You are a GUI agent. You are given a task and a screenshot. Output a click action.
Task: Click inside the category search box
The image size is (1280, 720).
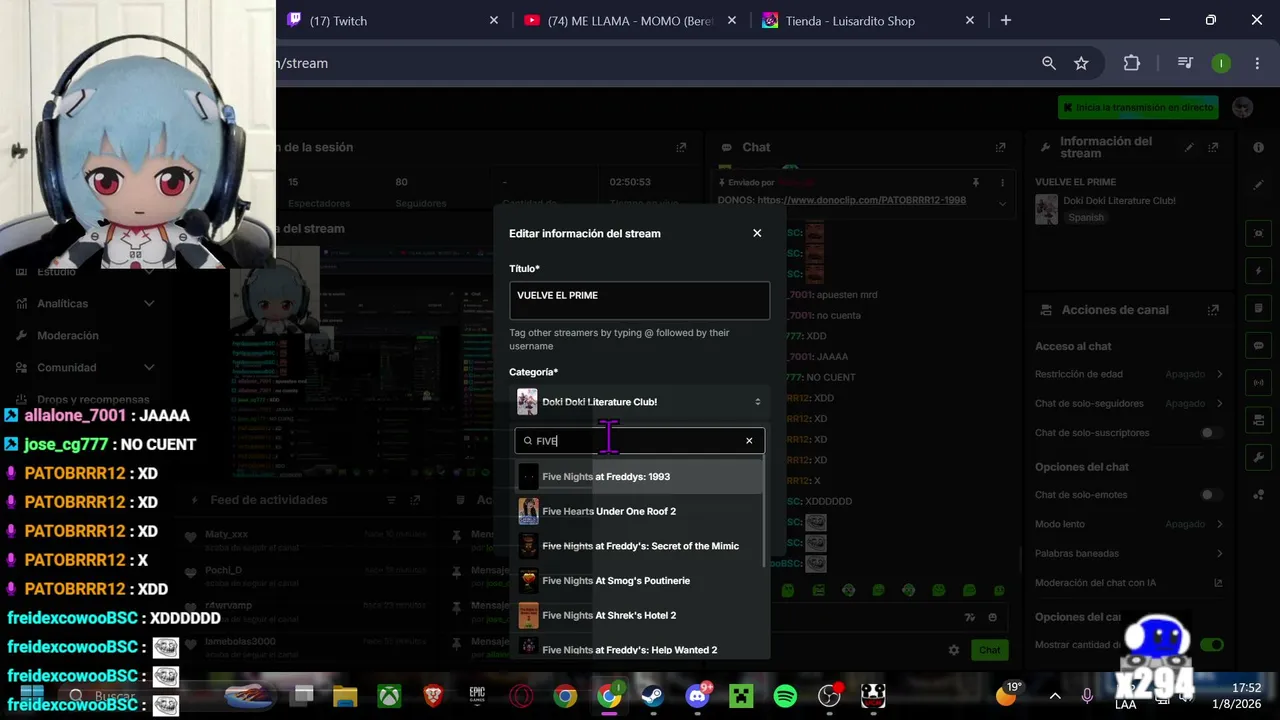639,441
